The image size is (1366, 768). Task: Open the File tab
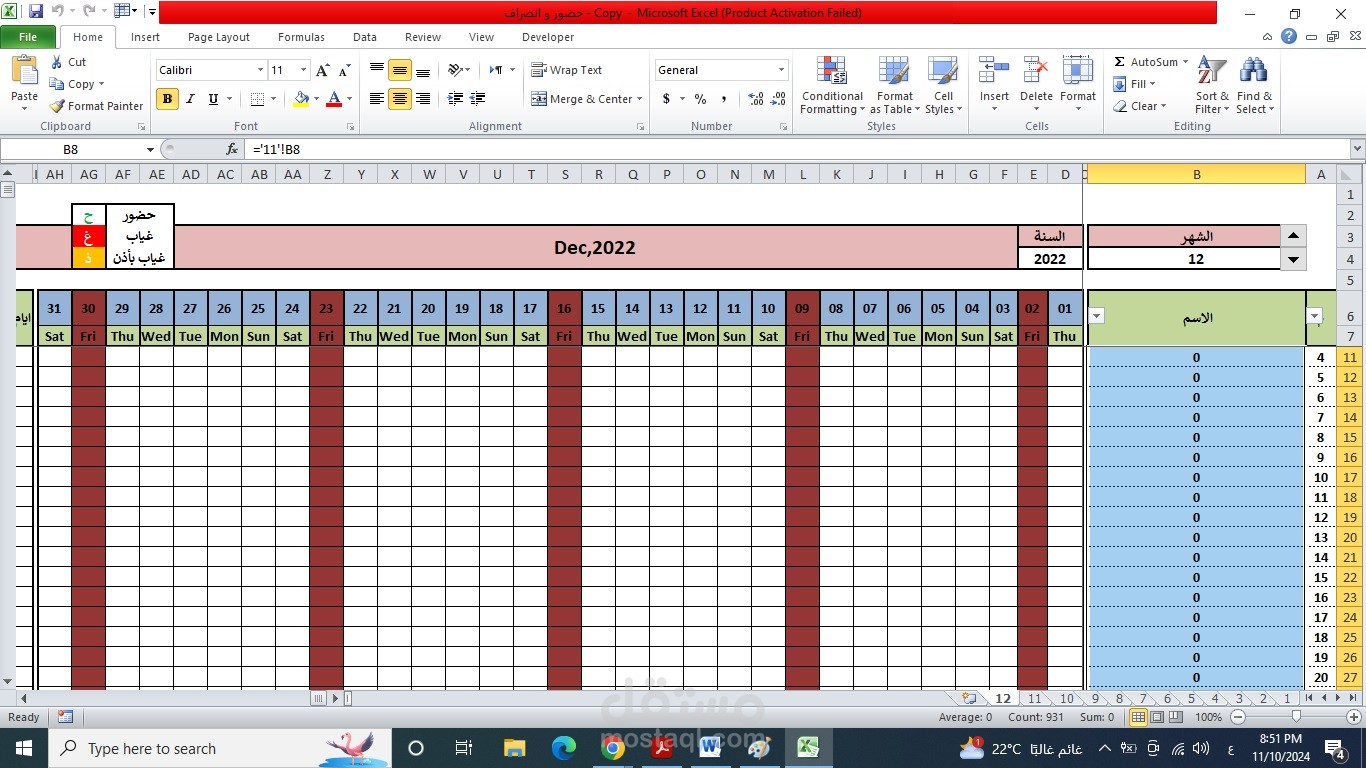pyautogui.click(x=28, y=37)
